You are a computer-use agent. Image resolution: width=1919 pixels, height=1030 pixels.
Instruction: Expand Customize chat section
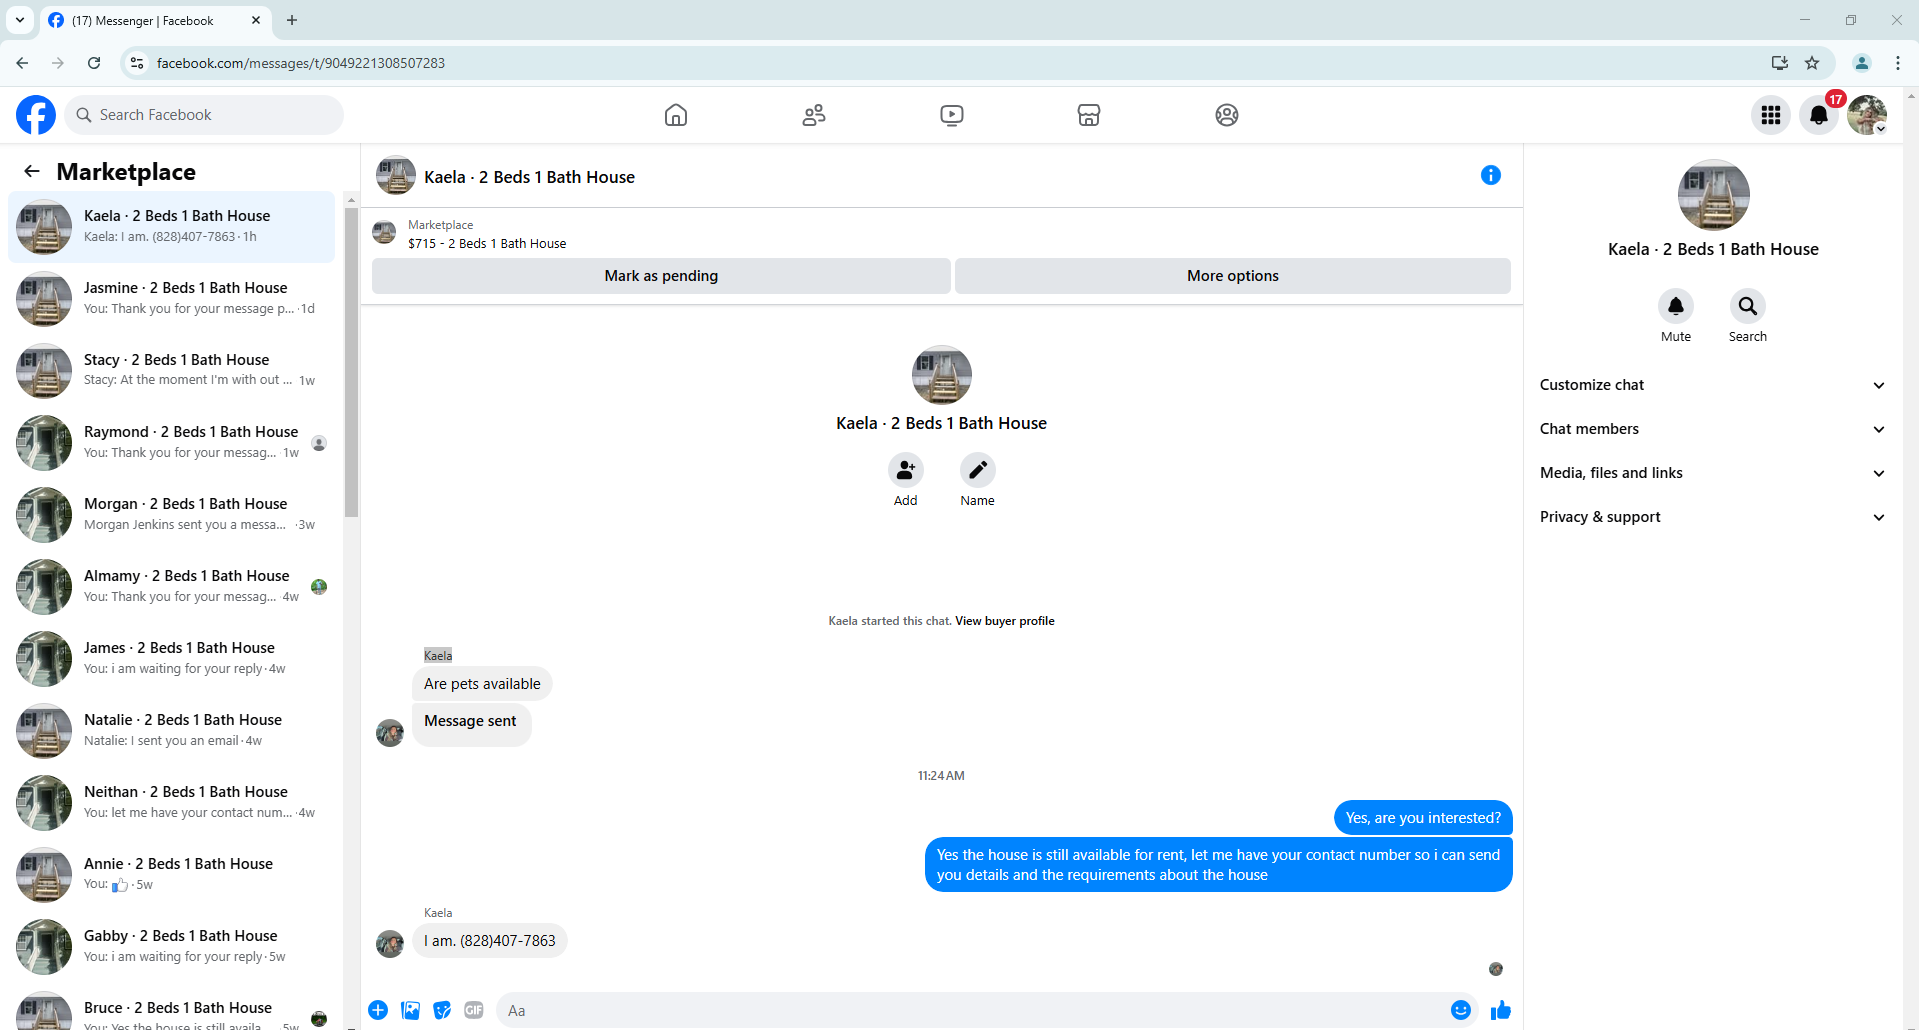[x=1712, y=385]
